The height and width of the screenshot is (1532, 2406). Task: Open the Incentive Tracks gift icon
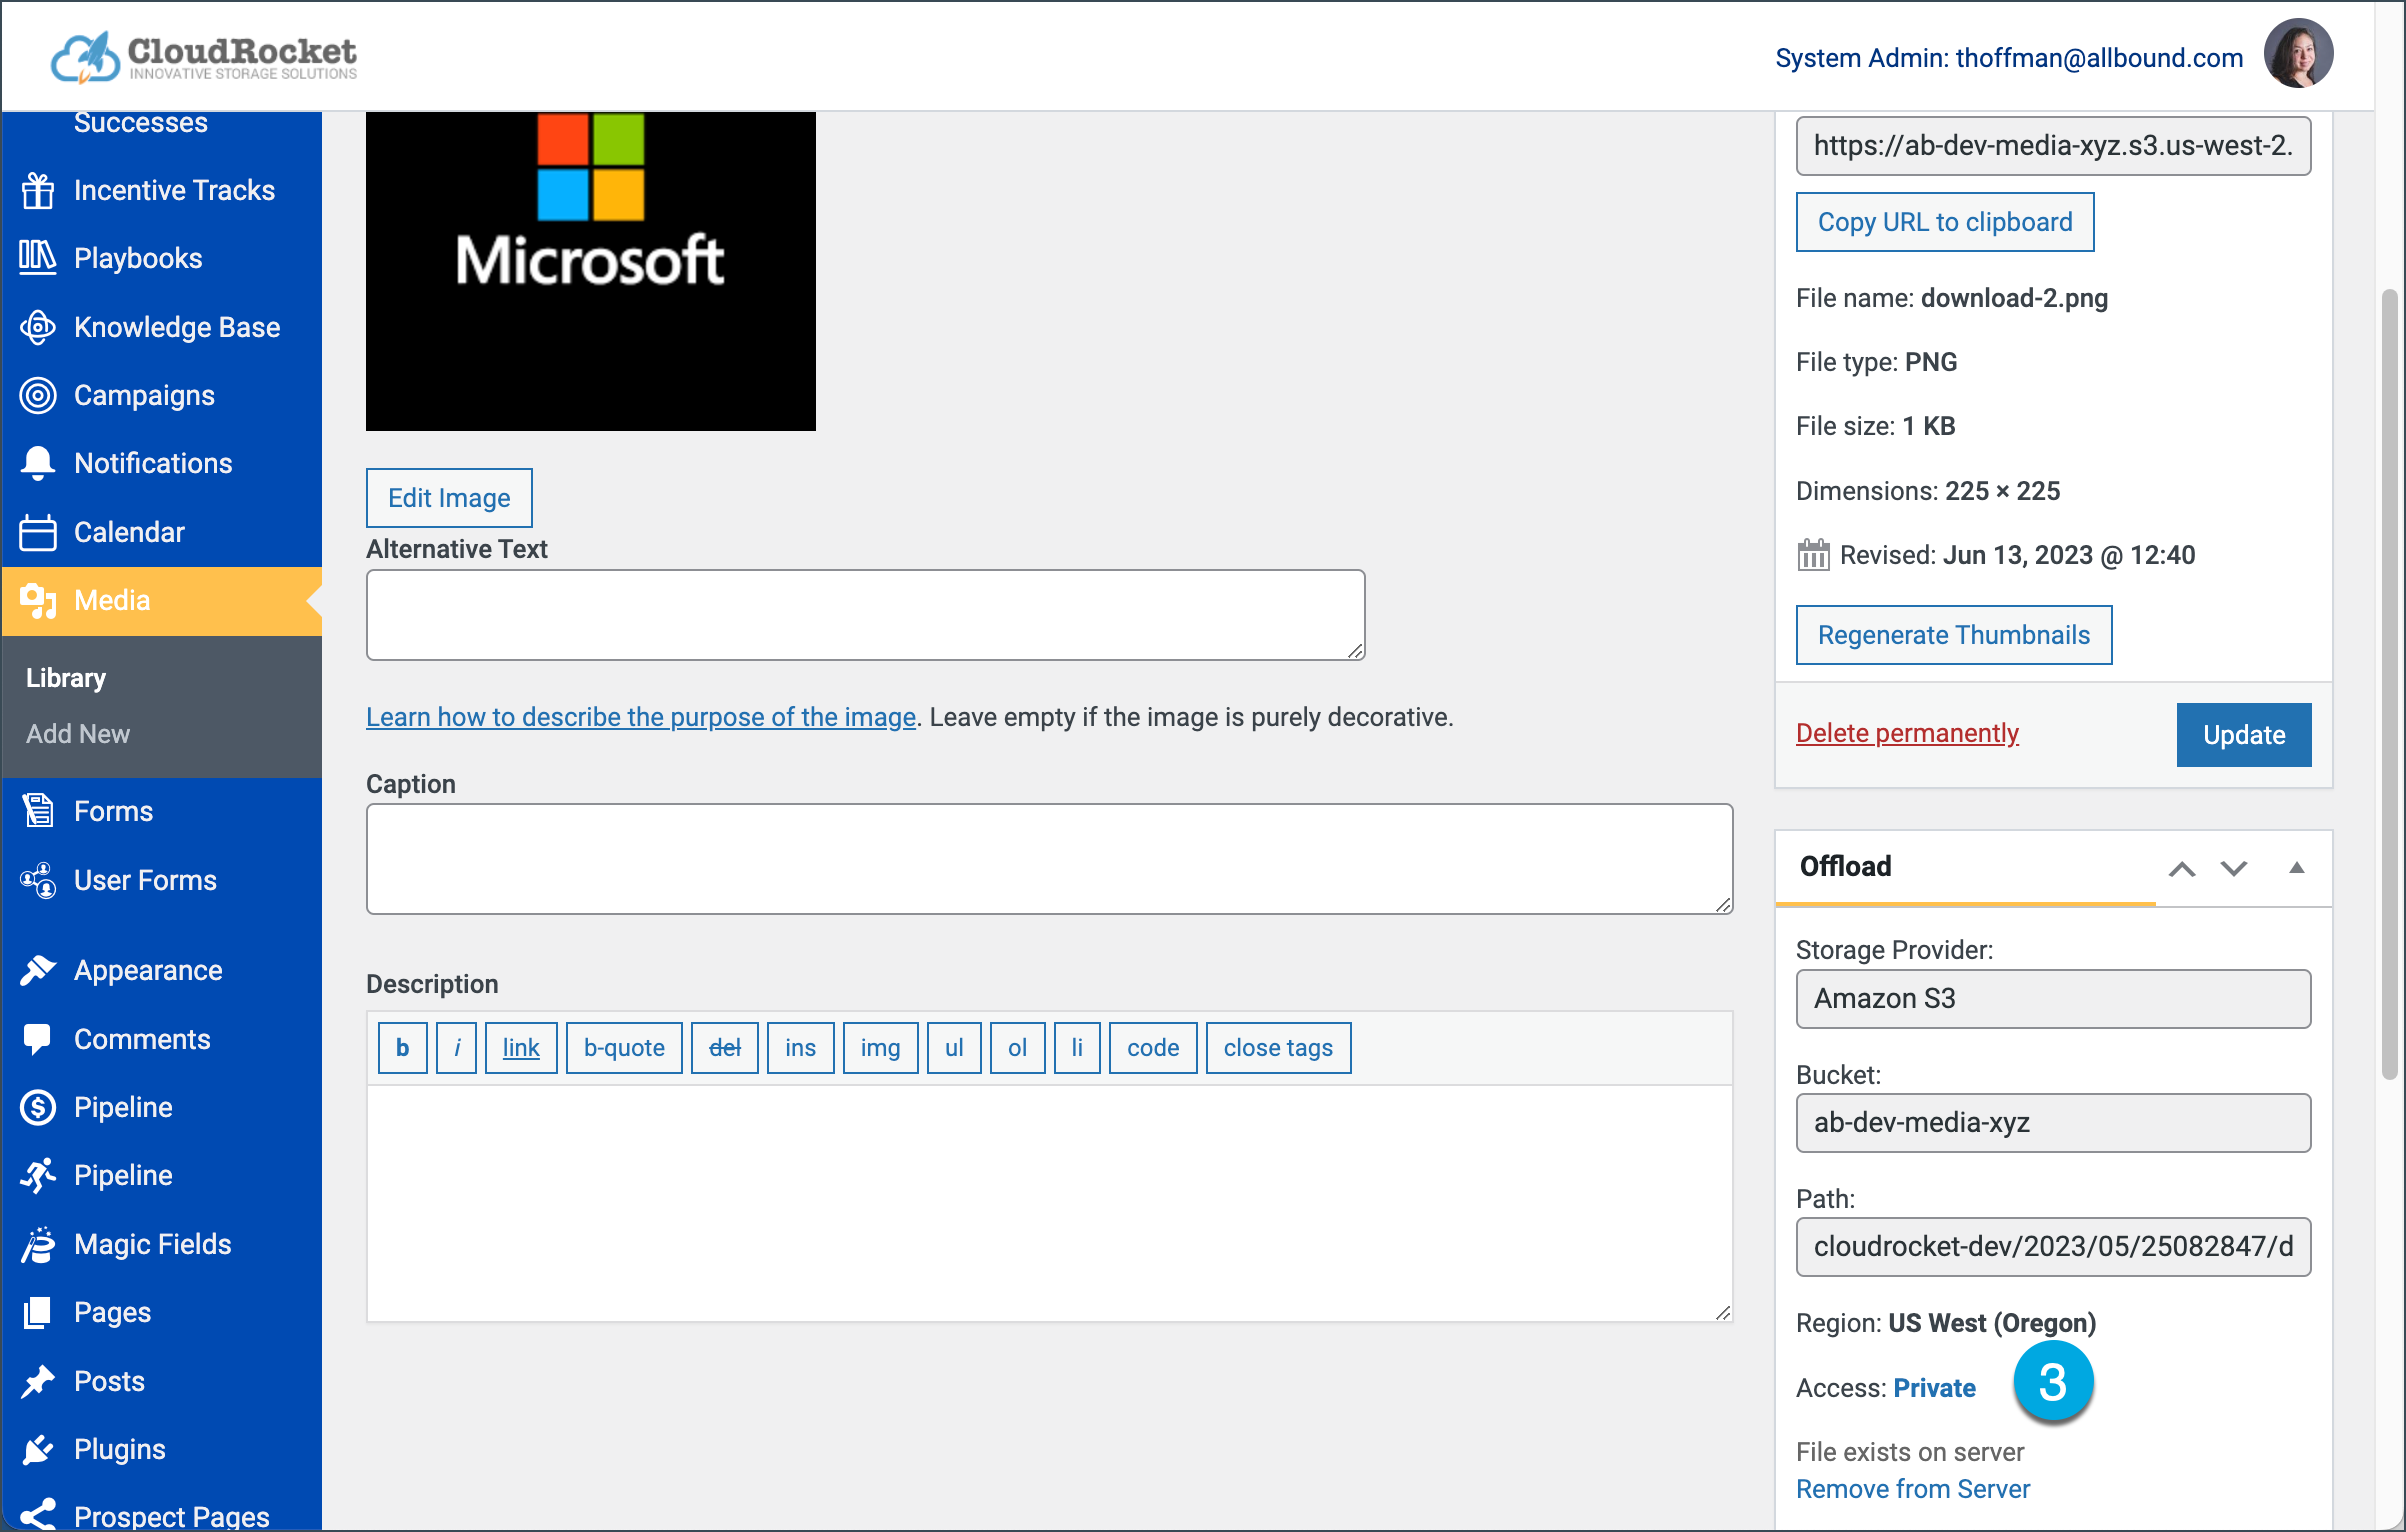[x=38, y=190]
